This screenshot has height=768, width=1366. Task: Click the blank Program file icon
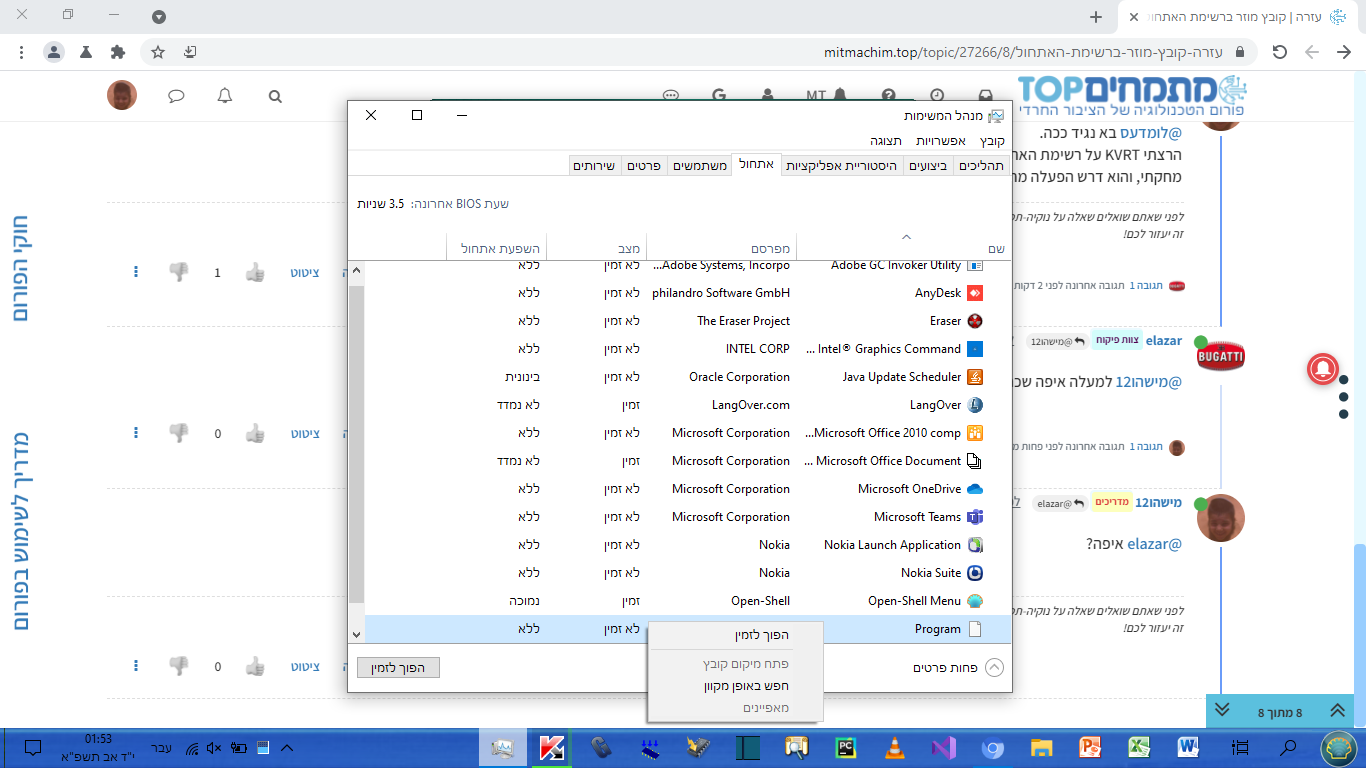point(975,629)
